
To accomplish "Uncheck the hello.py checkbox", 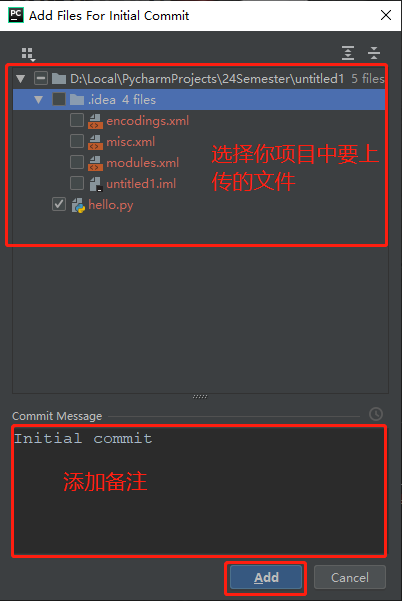I will pos(59,204).
